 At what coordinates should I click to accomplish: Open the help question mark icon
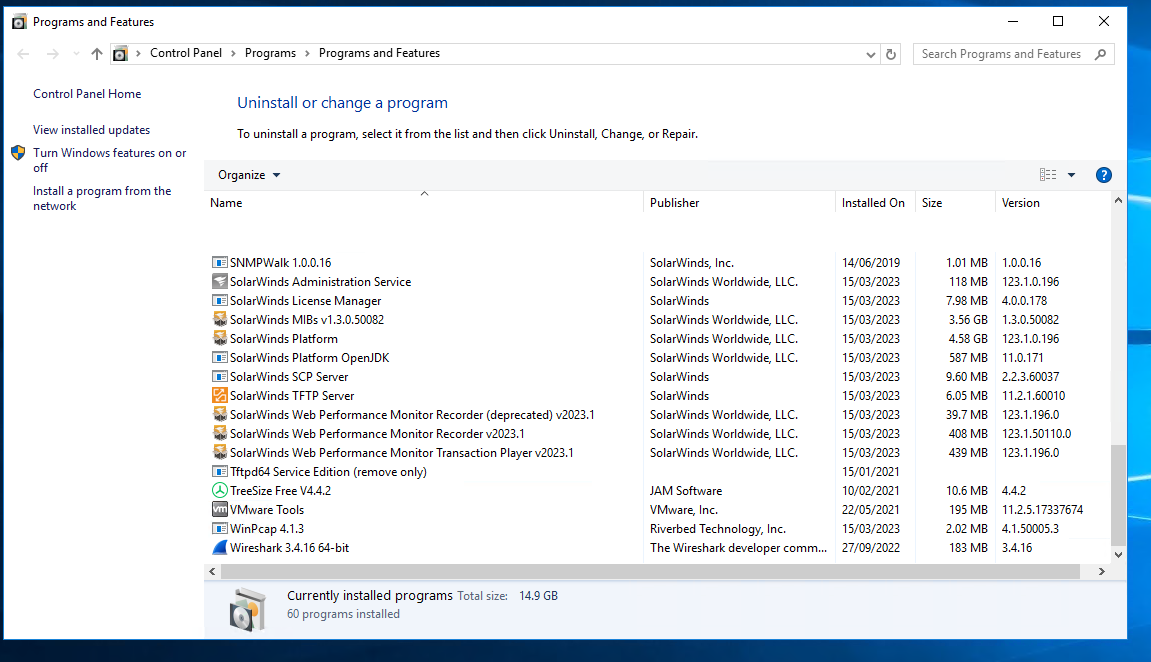pyautogui.click(x=1103, y=175)
